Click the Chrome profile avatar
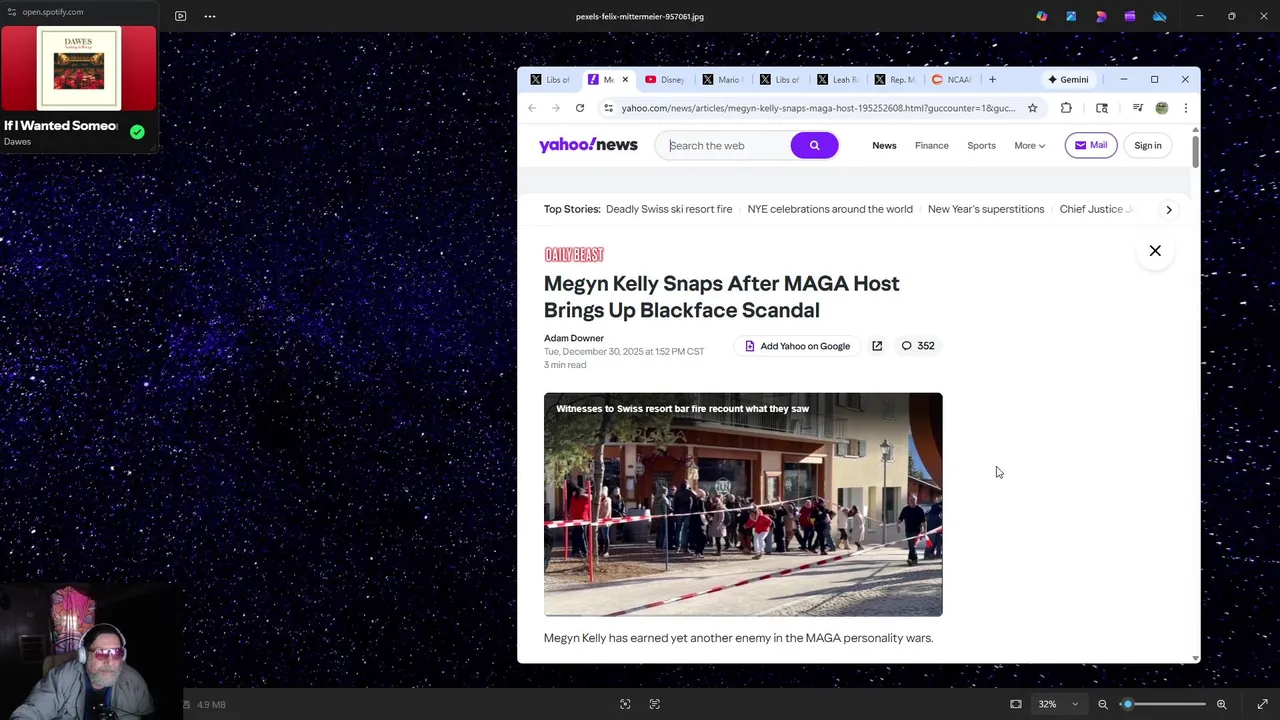 (x=1162, y=108)
